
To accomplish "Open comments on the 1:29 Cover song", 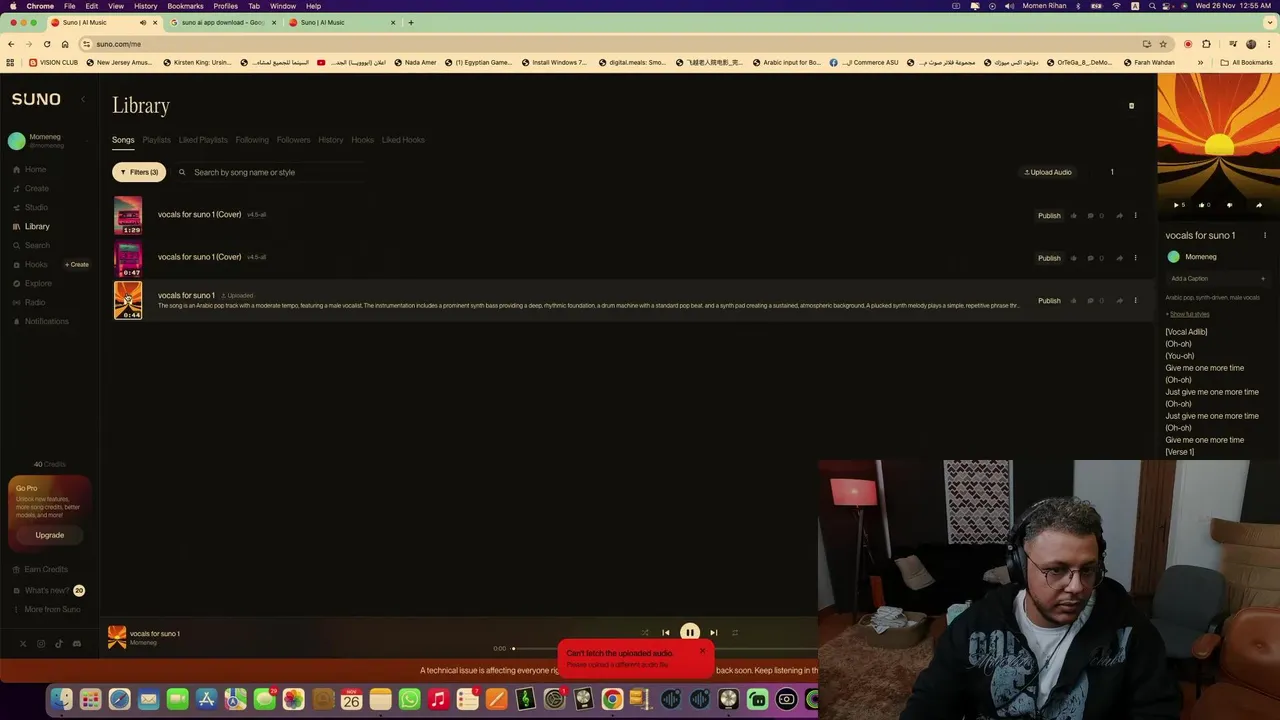I will (x=1095, y=216).
